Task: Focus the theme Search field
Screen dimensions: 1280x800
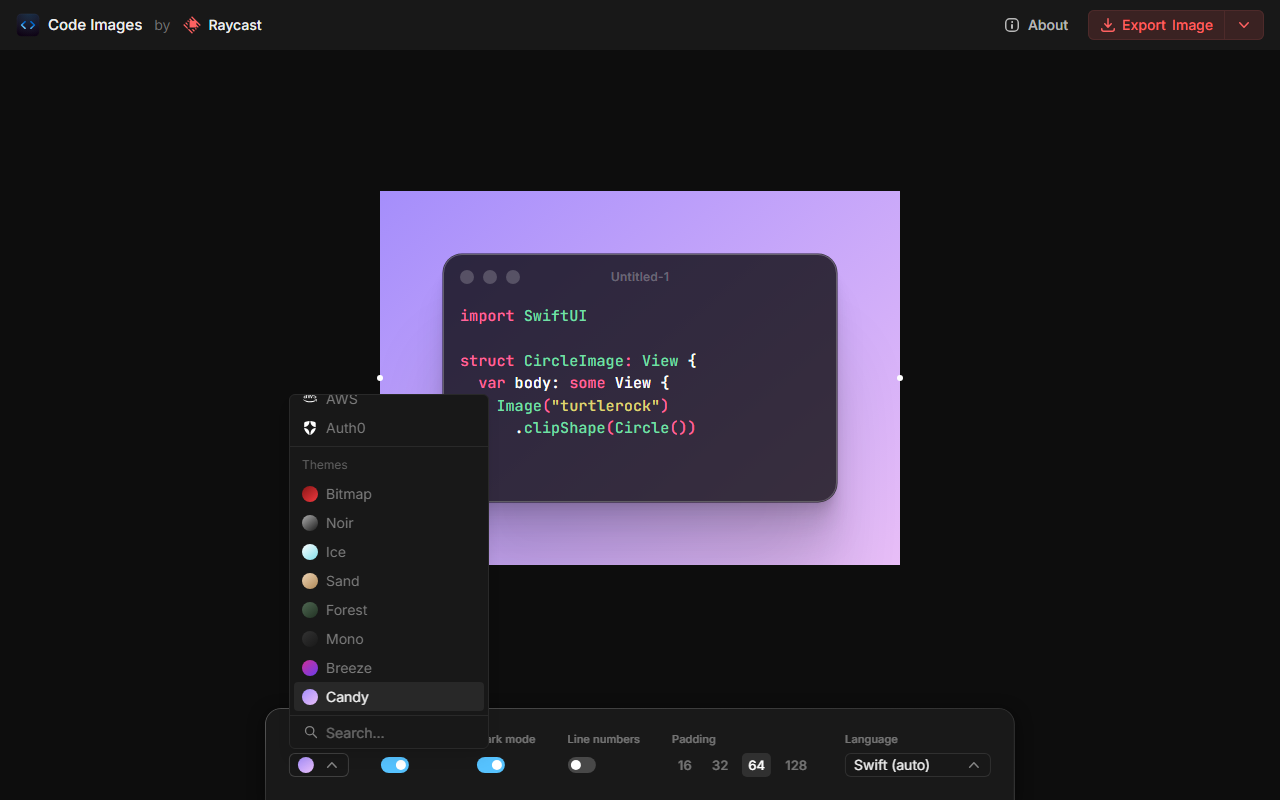Action: pos(389,733)
